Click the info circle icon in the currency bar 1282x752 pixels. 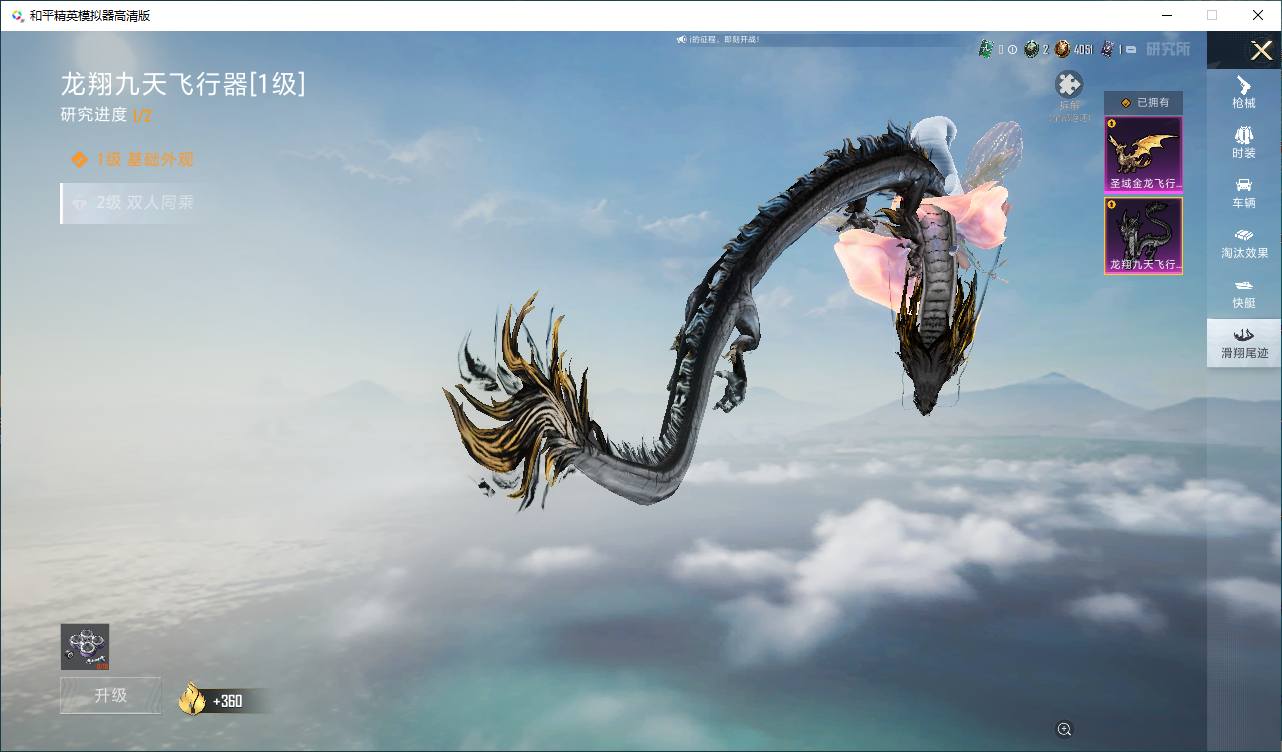(1012, 49)
